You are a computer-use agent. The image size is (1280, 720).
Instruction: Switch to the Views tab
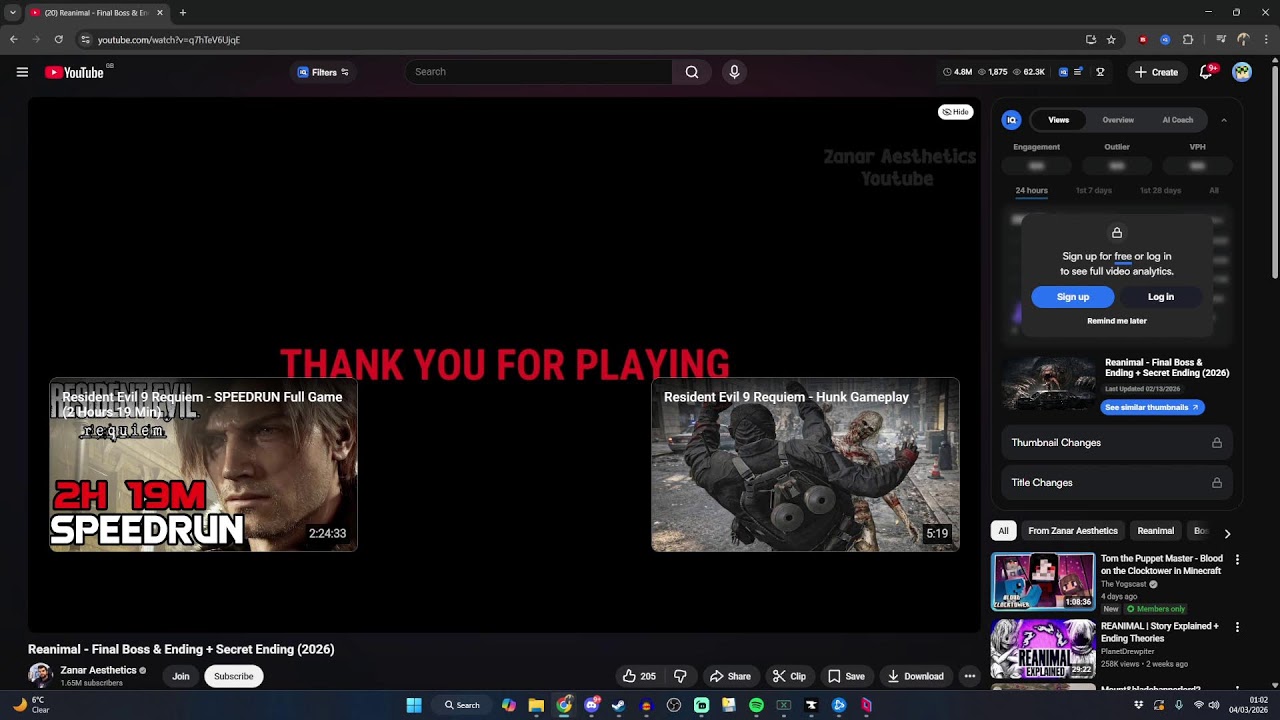[1058, 120]
